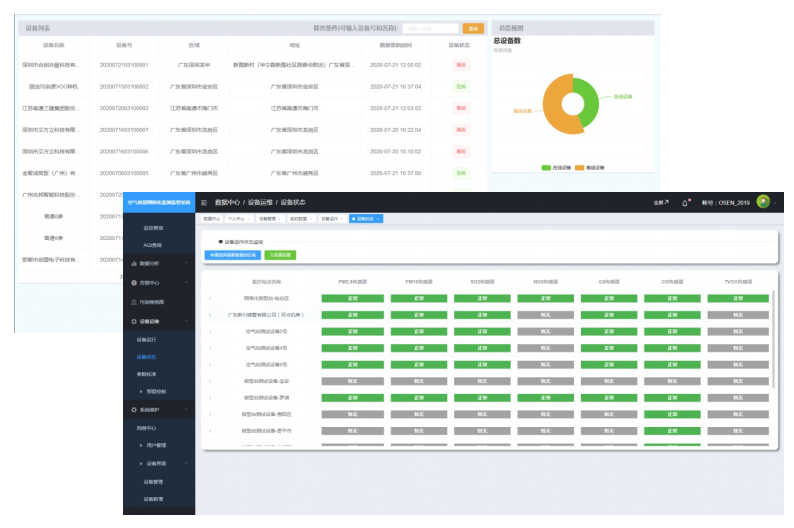Click the 告警中心 icon in sidebar
Screen dimensions: 794x528
point(134,282)
